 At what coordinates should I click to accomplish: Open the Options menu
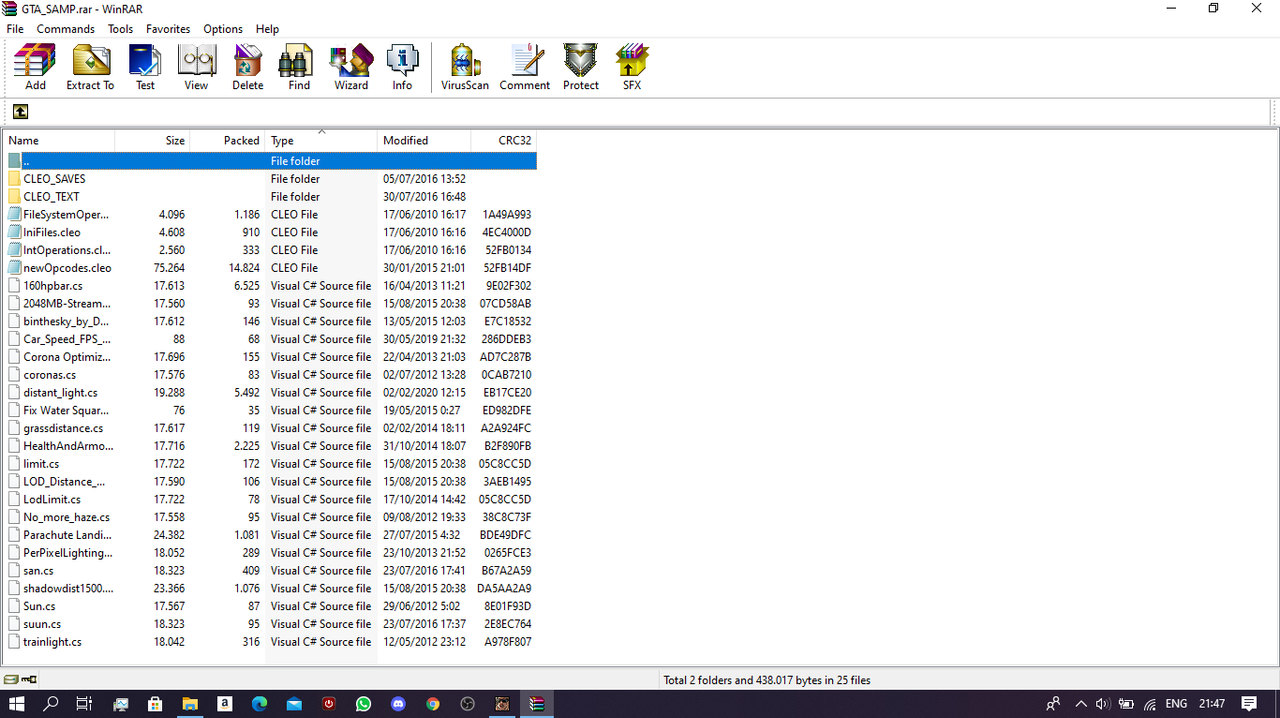tap(223, 29)
